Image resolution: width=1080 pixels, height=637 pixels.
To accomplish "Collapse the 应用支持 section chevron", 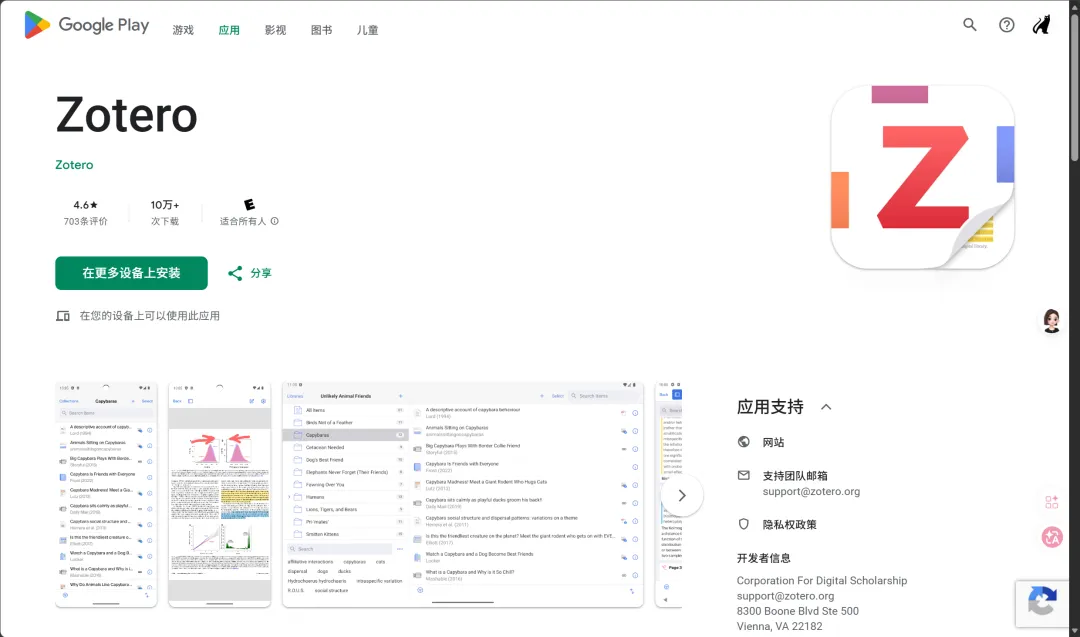I will (826, 407).
